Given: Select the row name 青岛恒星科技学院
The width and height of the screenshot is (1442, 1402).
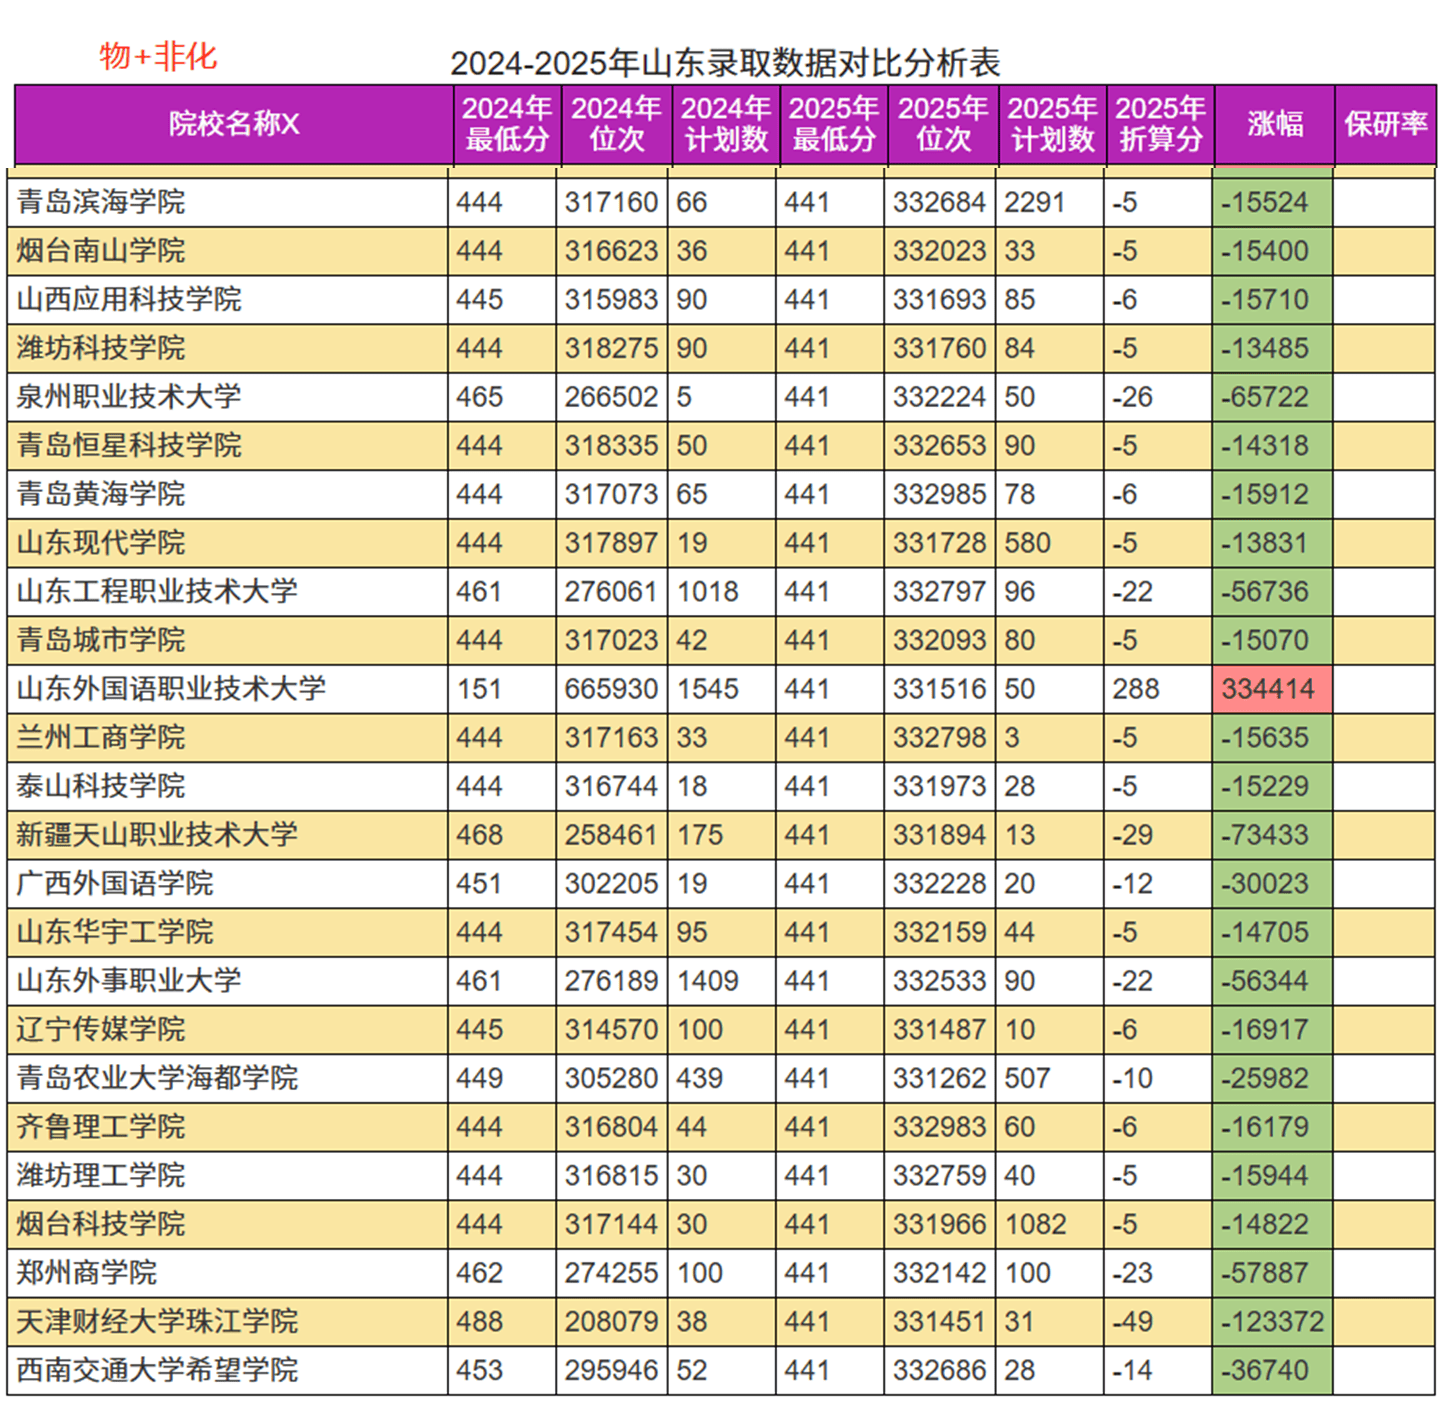Looking at the screenshot, I should coord(129,445).
